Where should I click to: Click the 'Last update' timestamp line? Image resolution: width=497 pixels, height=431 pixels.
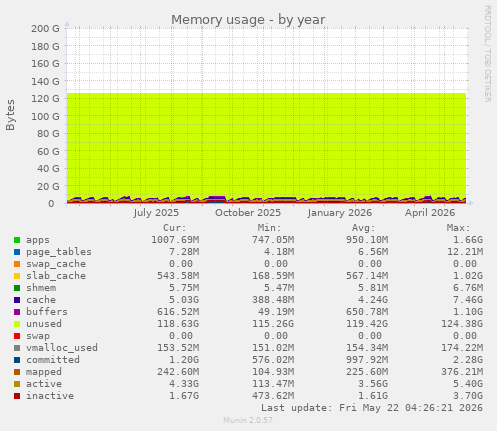tap(372, 408)
